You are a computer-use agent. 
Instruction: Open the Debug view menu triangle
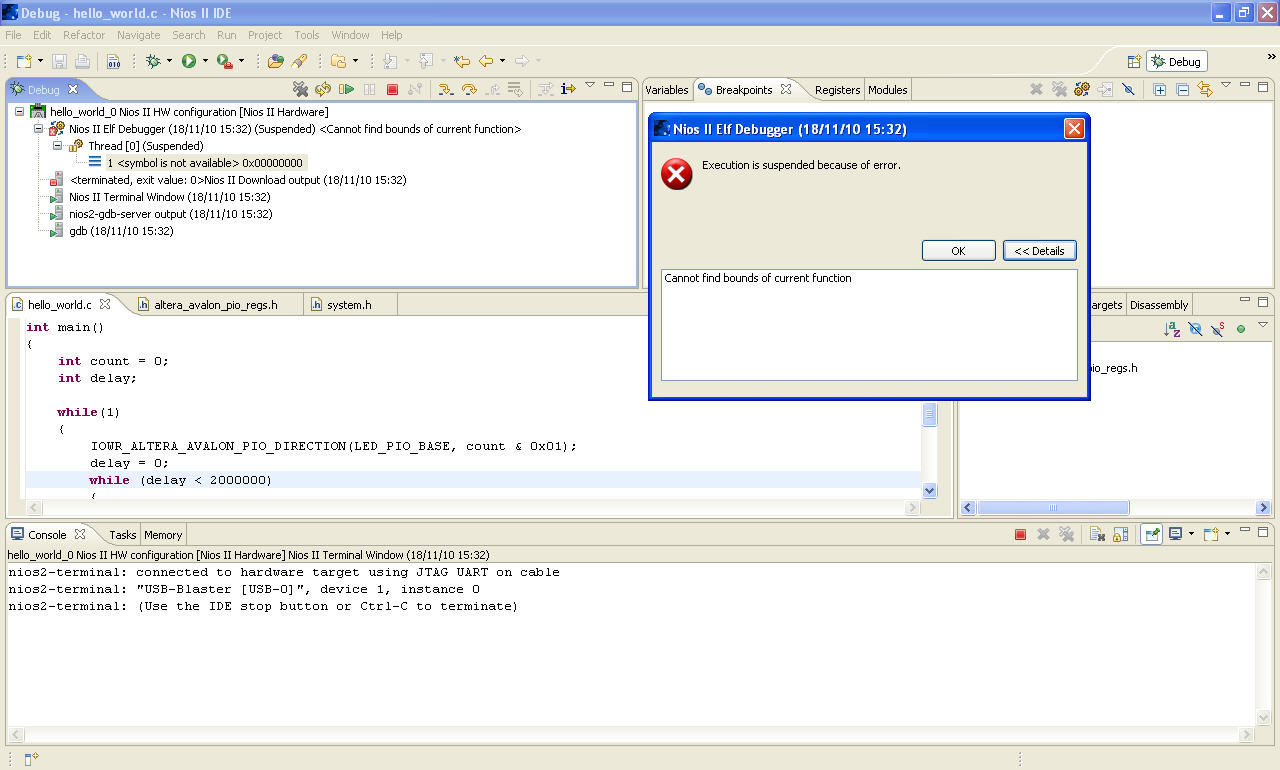(590, 85)
